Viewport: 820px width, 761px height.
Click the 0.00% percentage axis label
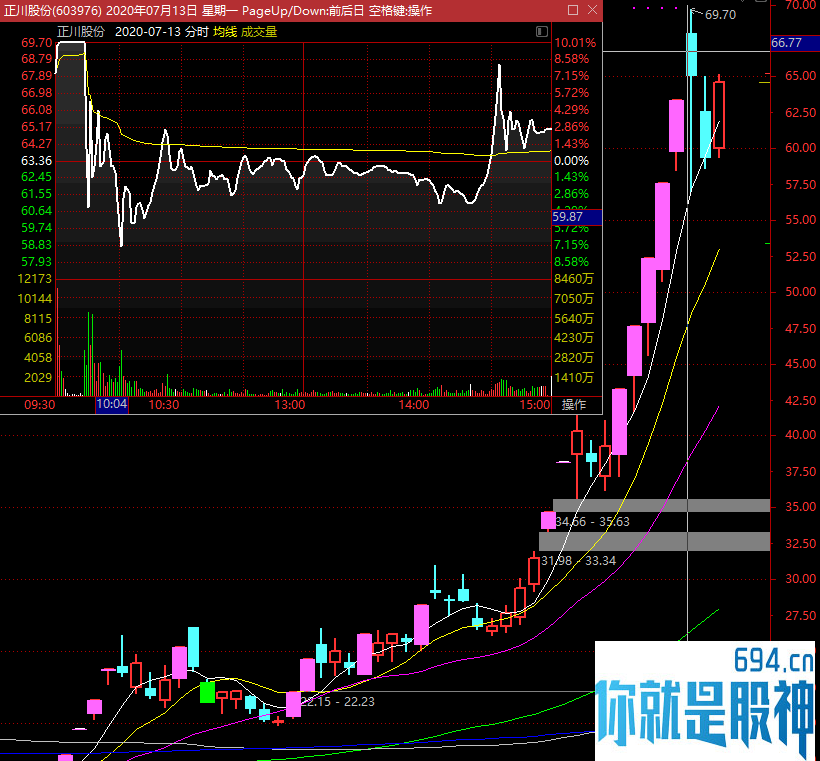click(571, 161)
